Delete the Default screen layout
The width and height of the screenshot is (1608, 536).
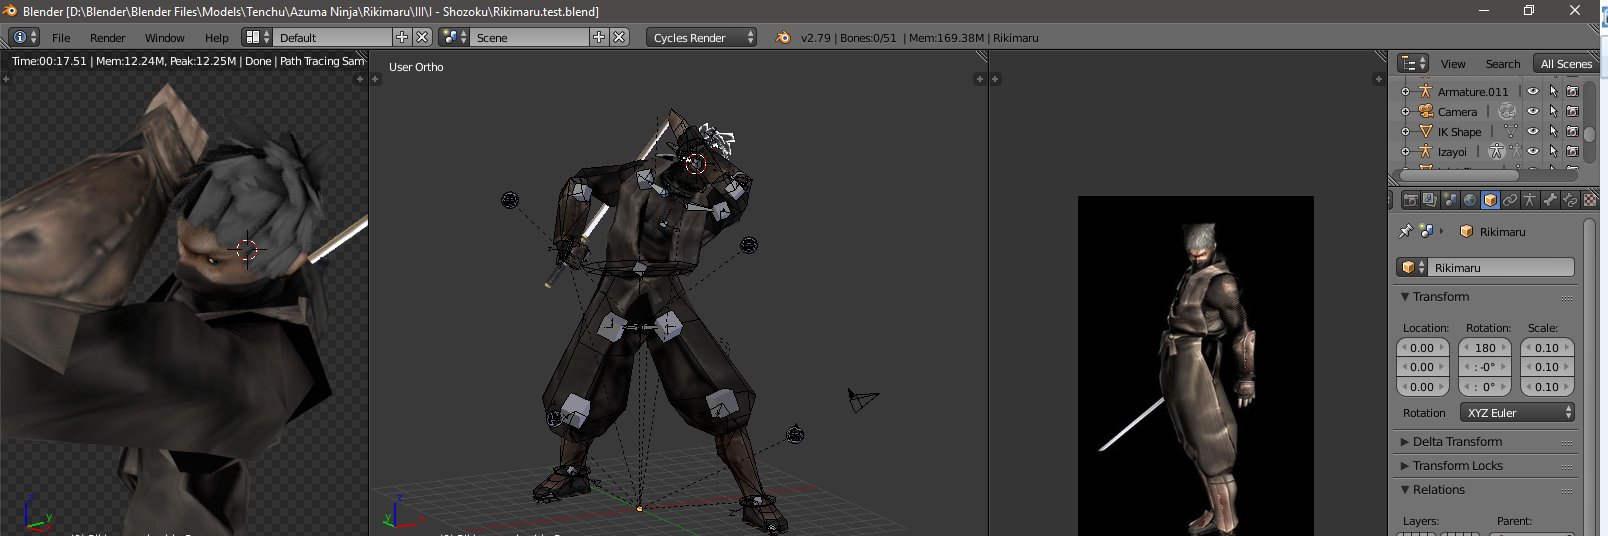coord(422,37)
